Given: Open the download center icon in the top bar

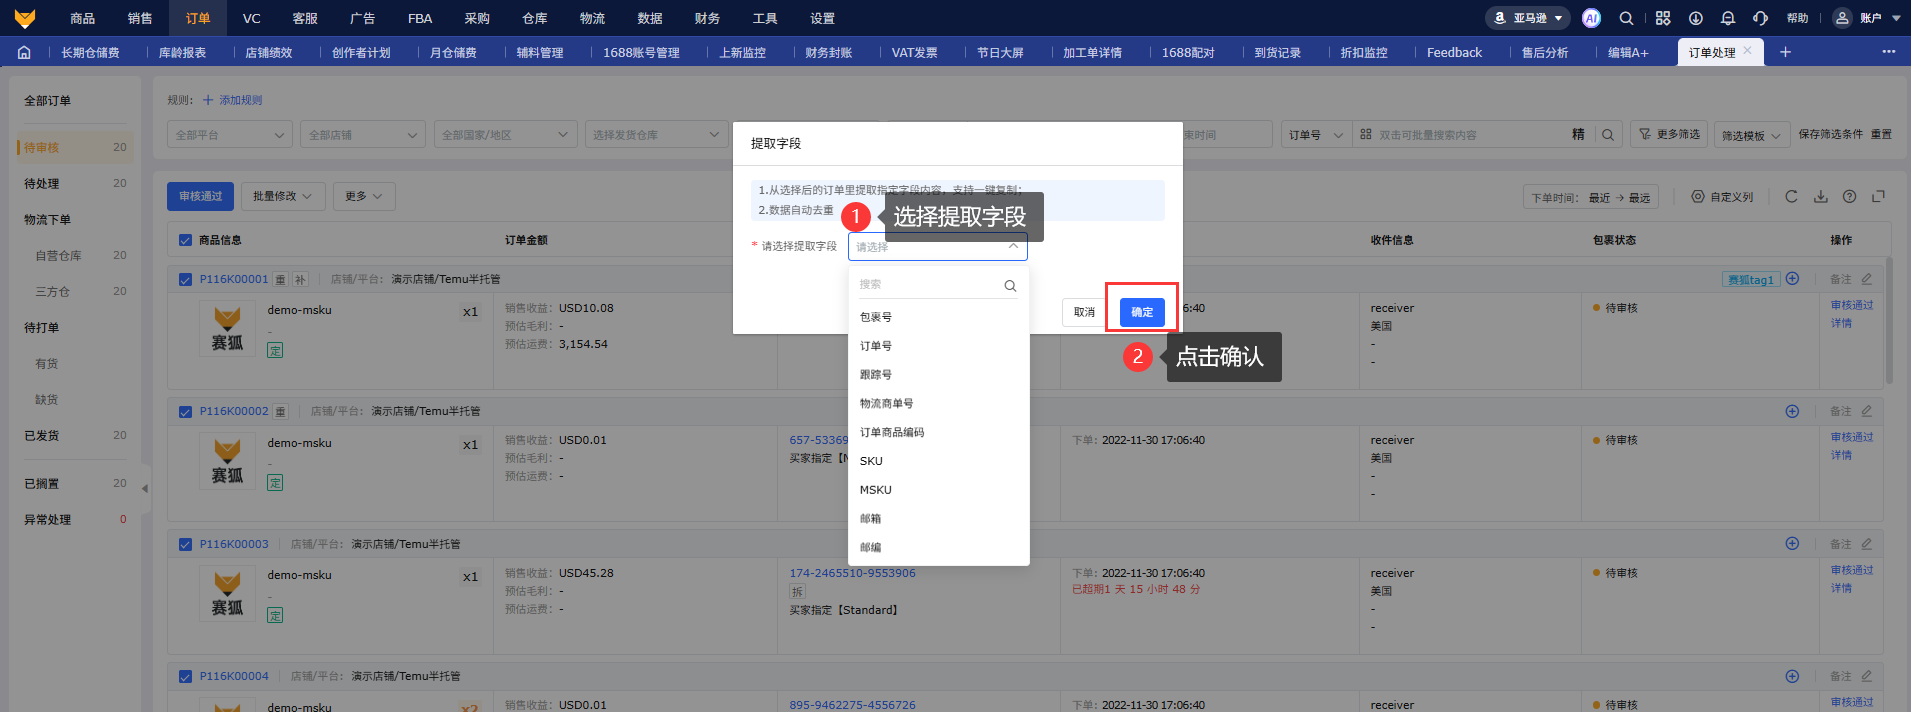Looking at the screenshot, I should [x=1696, y=18].
